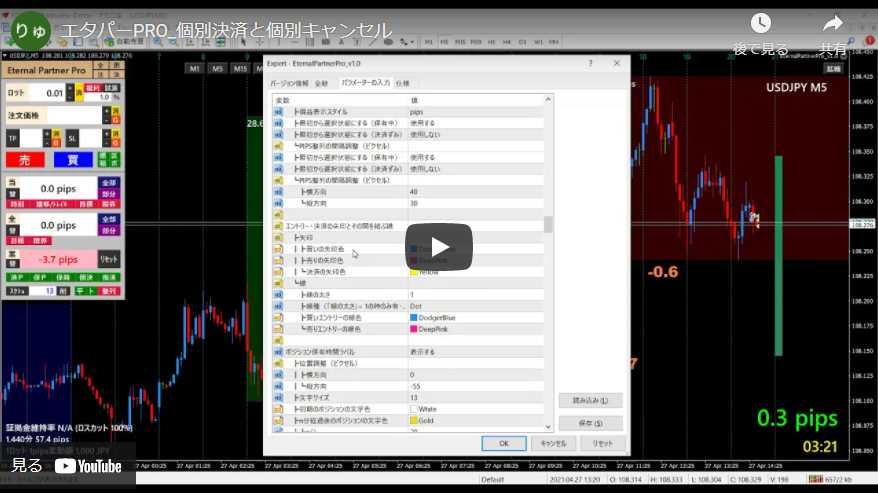The height and width of the screenshot is (493, 878).
Task: Click the -3.7 pips cumulative display
Action: (x=58, y=259)
